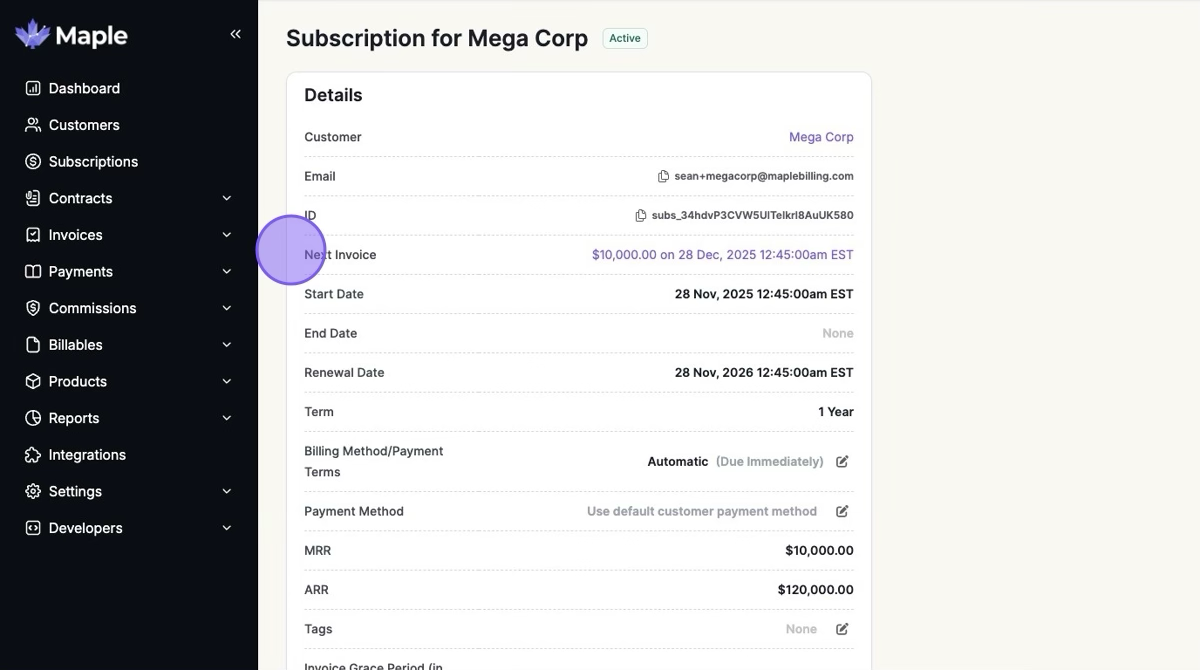Collapse the sidebar with double-chevron icon

click(236, 35)
